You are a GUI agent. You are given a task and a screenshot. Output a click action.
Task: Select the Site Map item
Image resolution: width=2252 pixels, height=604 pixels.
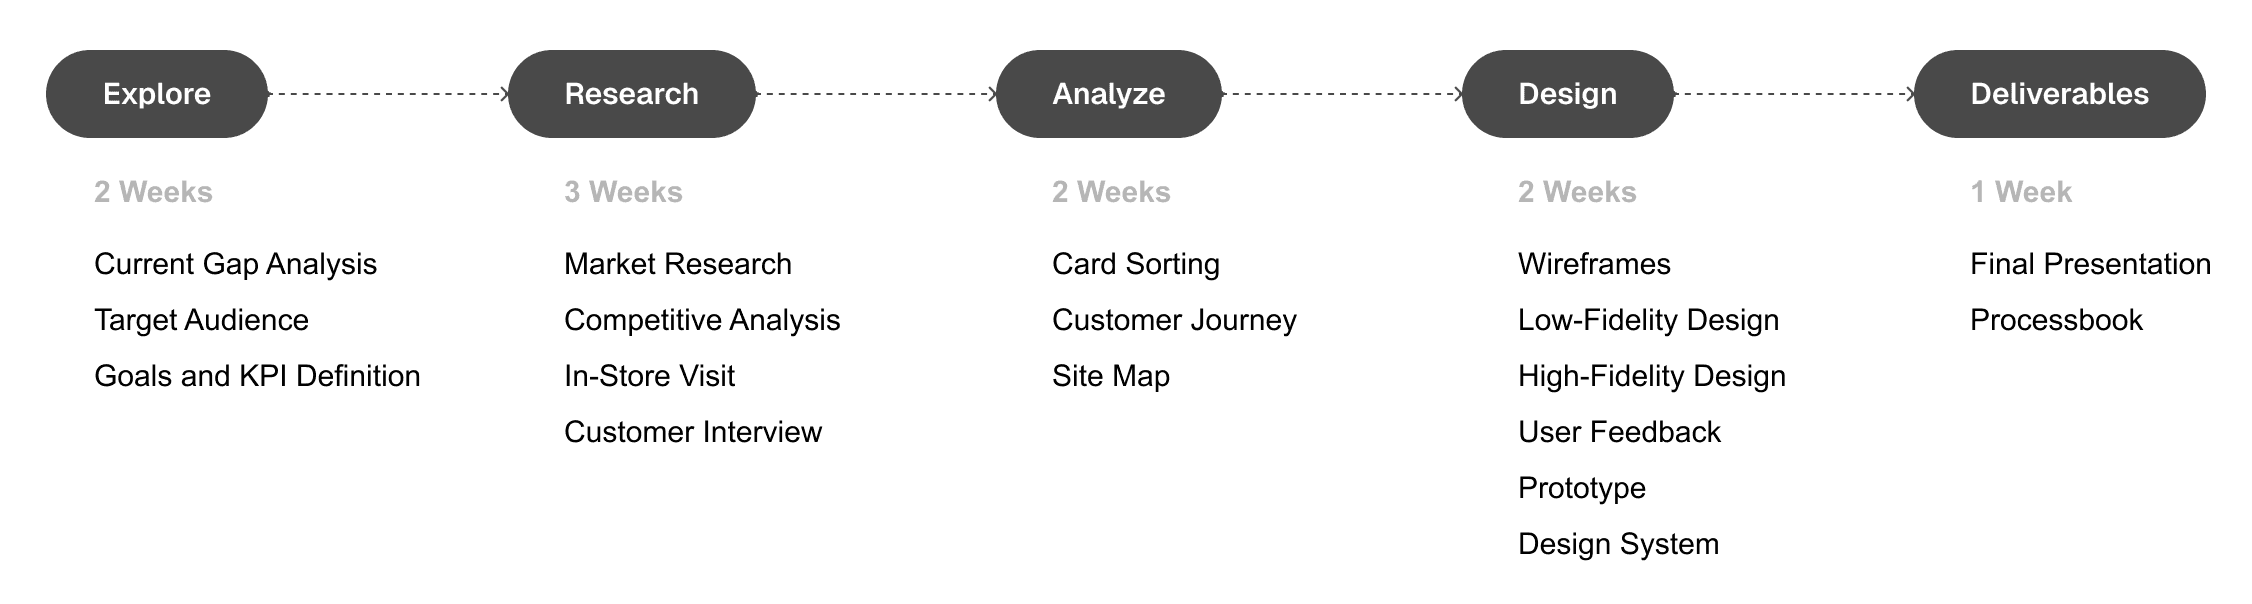[1111, 376]
